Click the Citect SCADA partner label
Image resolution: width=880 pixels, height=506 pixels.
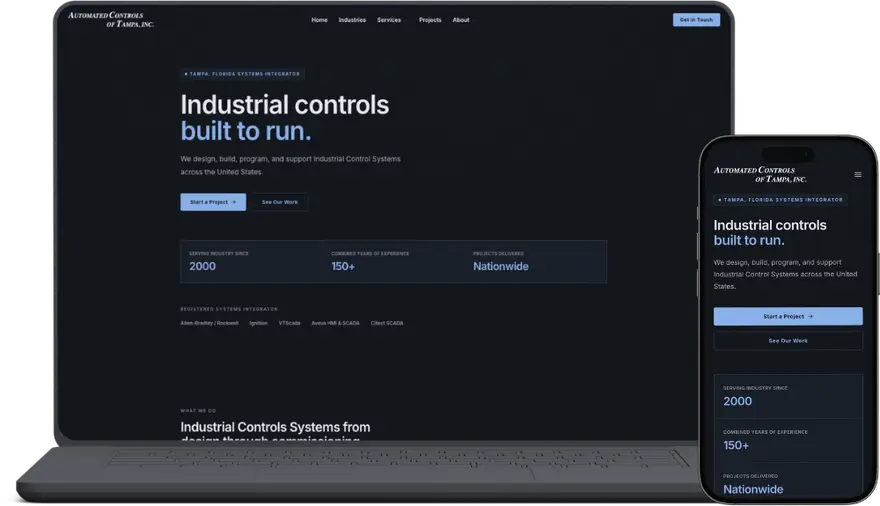387,323
